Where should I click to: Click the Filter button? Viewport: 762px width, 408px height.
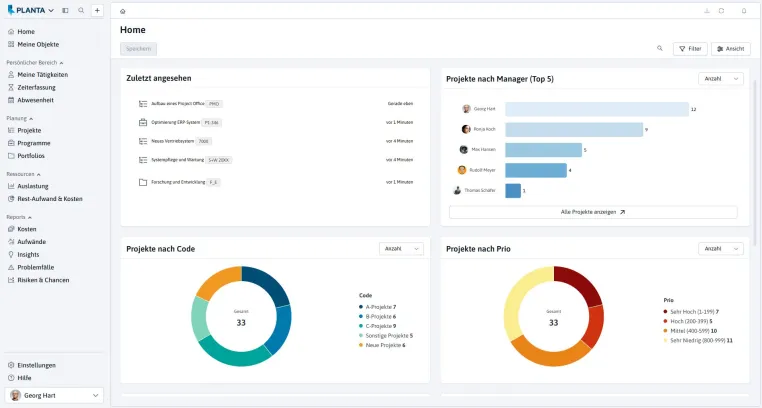(690, 49)
